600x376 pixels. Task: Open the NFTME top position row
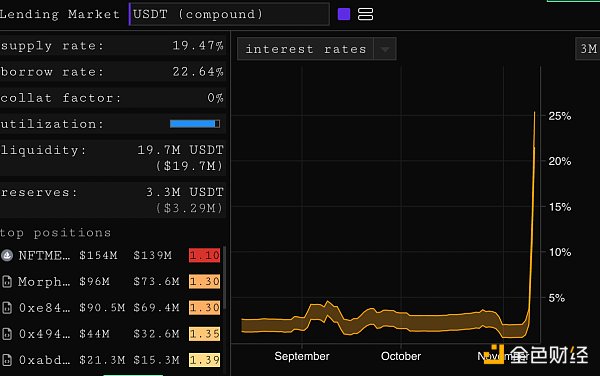pyautogui.click(x=111, y=255)
